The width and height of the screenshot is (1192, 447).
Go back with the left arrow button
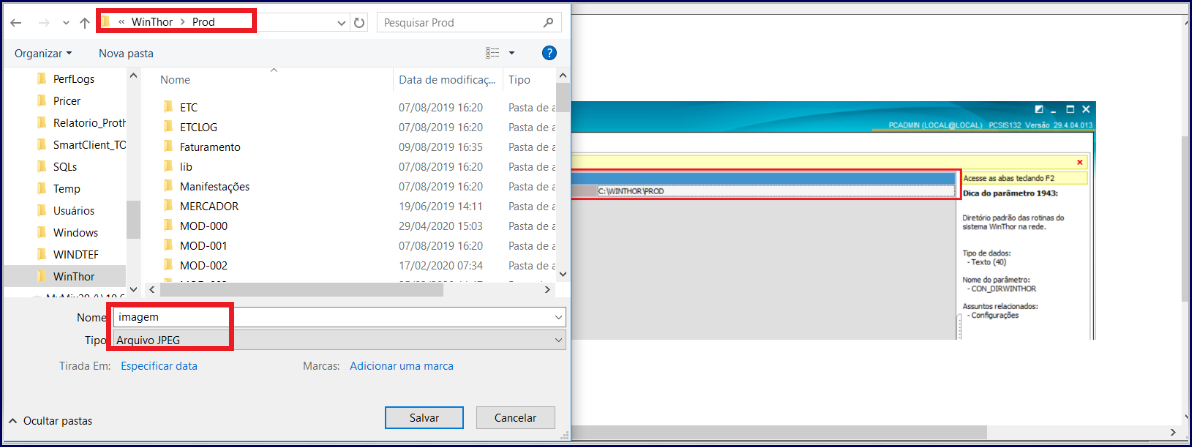pos(16,23)
